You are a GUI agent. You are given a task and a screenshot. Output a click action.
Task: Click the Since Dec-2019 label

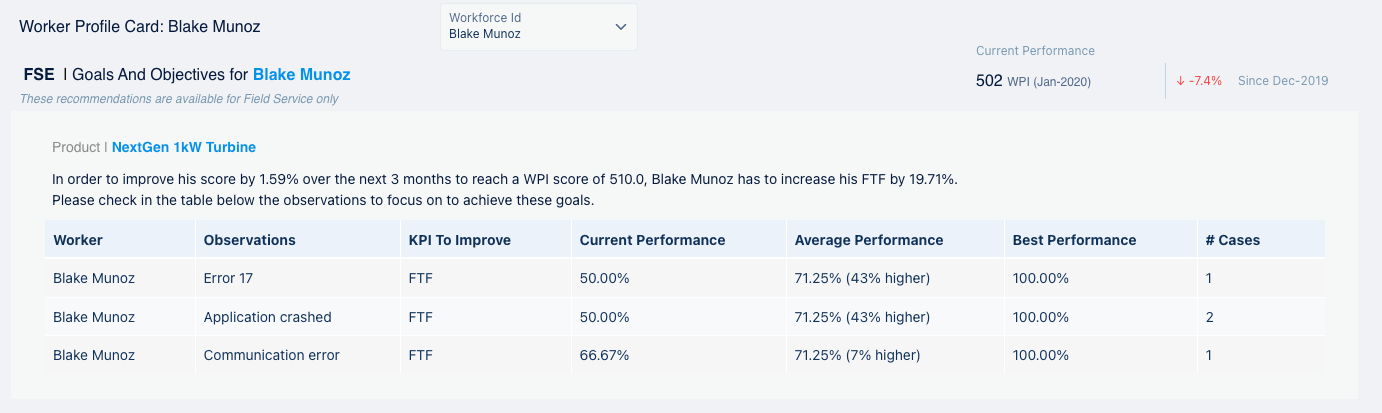coord(1282,81)
